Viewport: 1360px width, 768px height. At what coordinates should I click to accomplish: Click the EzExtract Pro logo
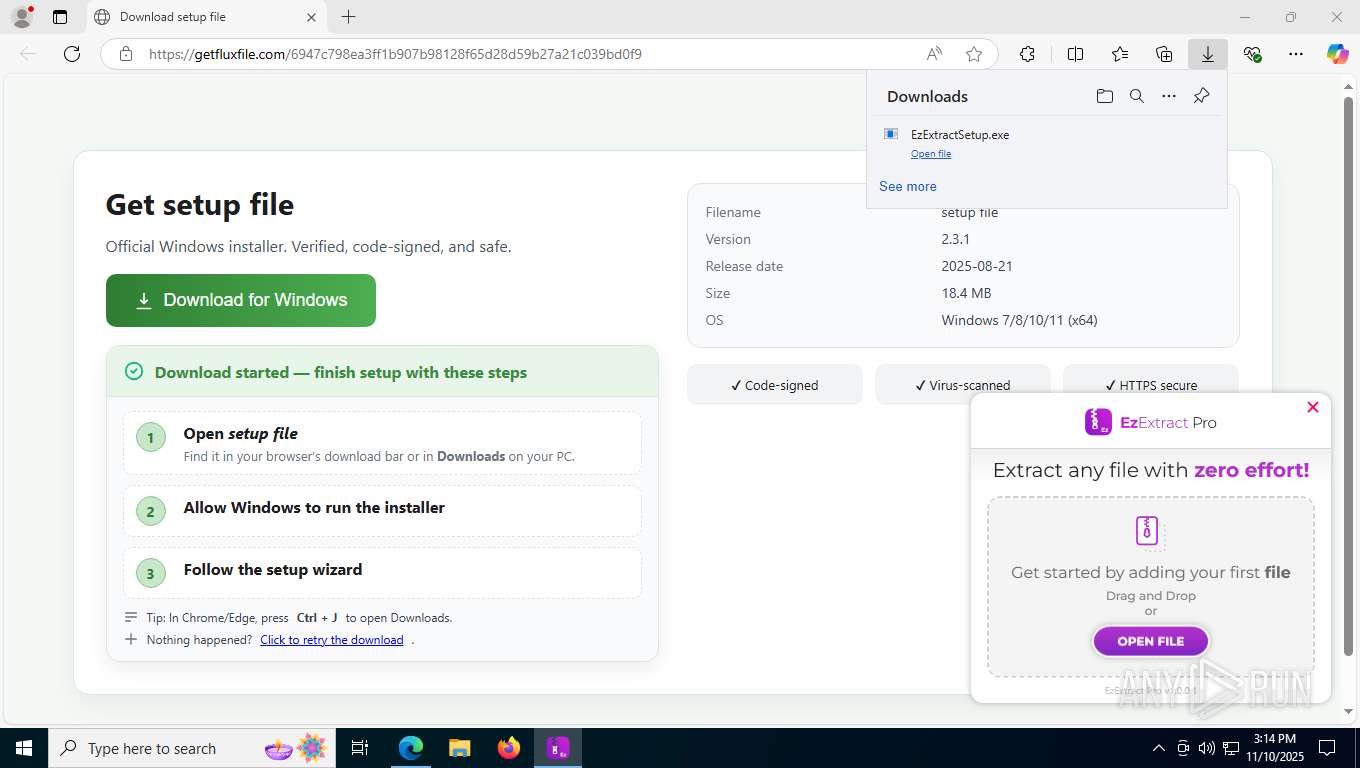tap(1150, 422)
